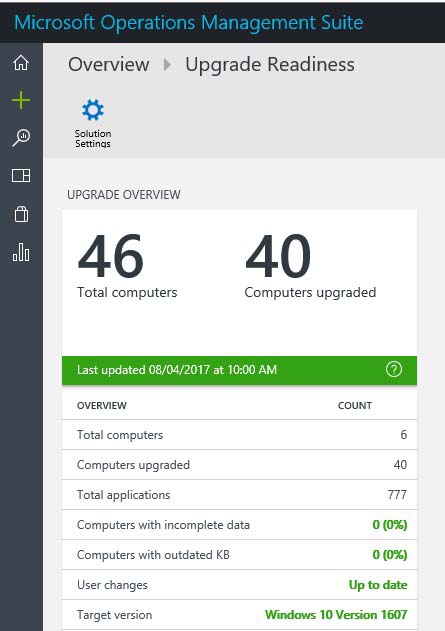The width and height of the screenshot is (445, 631).
Task: Click the Up to date user changes link
Action: (378, 585)
